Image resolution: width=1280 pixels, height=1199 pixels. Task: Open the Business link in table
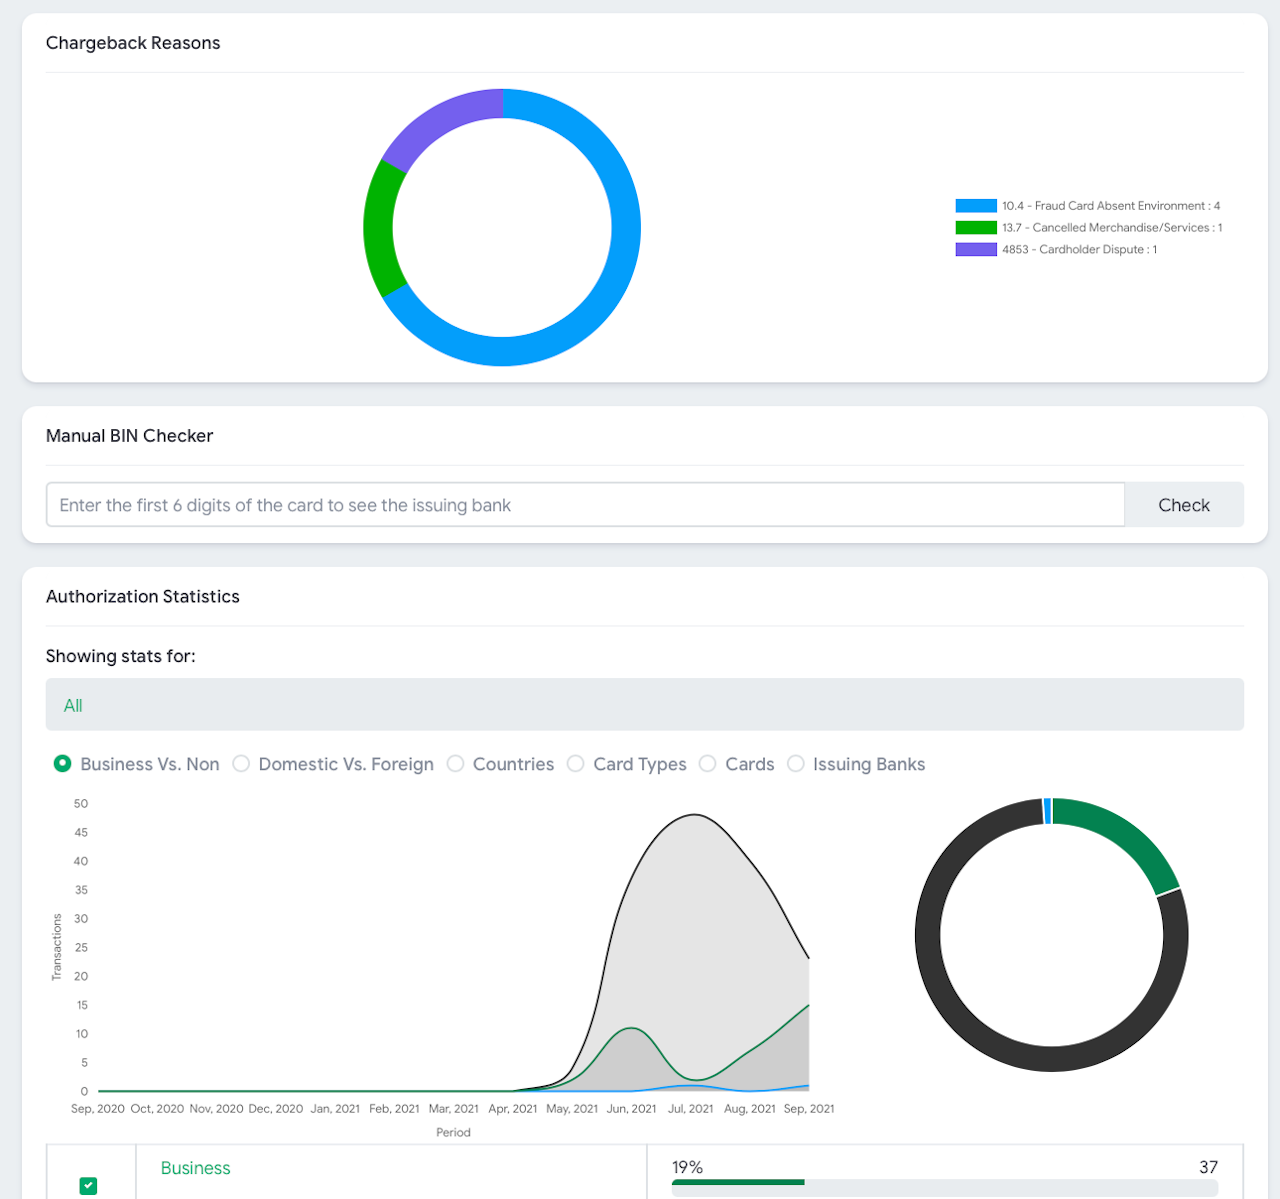195,1168
